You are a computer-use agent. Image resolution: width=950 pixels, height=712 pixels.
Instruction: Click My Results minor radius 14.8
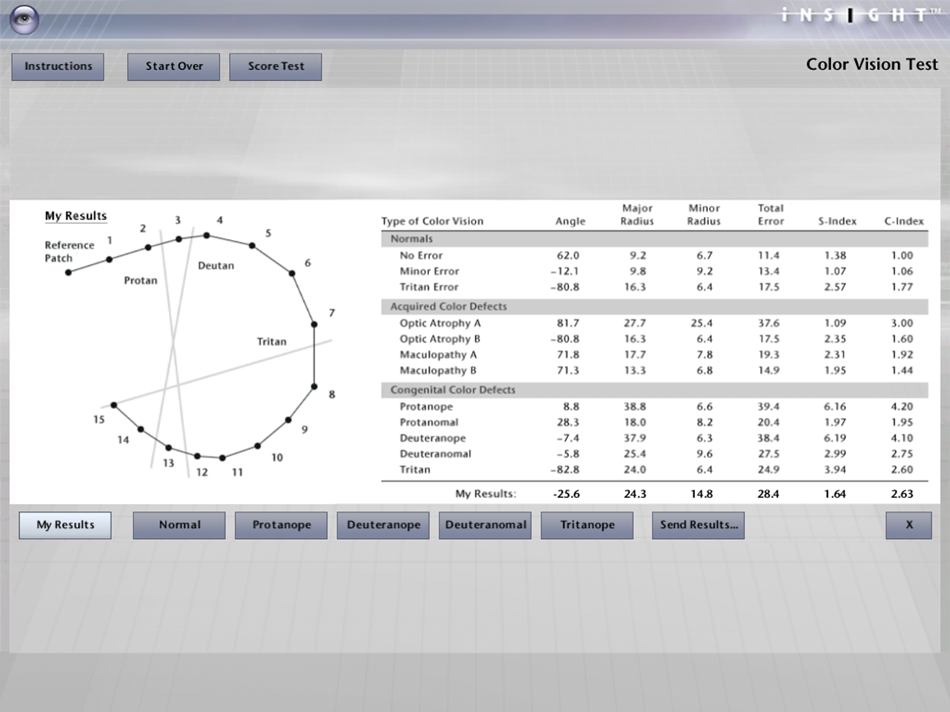point(702,494)
